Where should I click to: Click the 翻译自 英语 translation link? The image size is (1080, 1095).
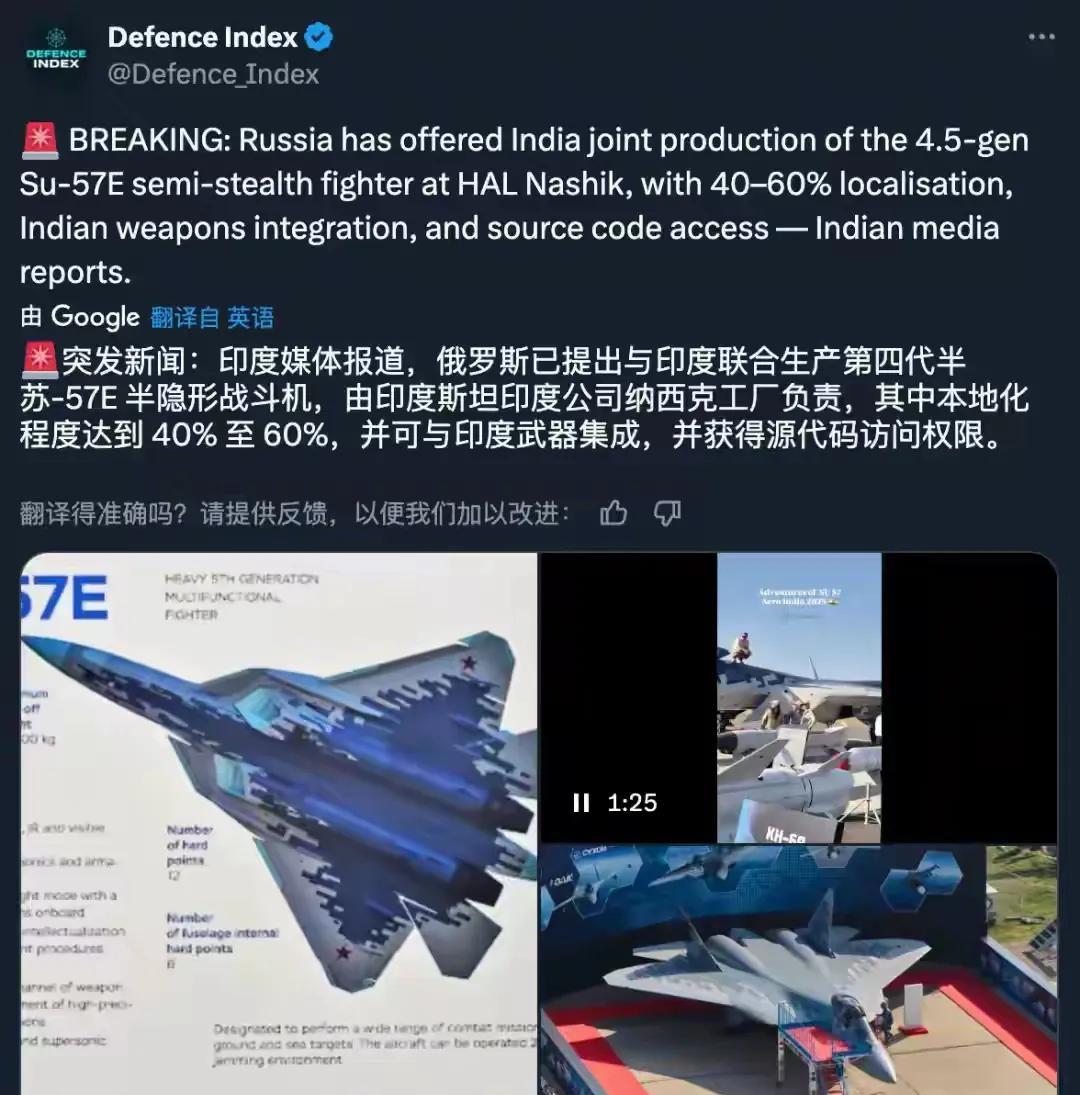tap(212, 318)
